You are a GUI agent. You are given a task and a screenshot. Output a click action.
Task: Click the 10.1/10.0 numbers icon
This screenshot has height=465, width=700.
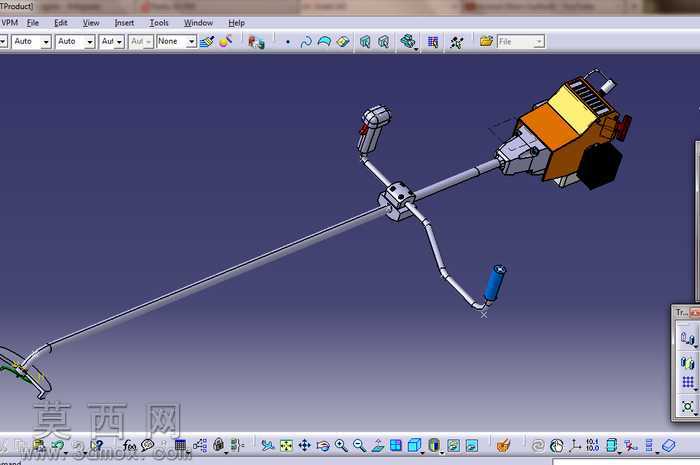point(592,445)
